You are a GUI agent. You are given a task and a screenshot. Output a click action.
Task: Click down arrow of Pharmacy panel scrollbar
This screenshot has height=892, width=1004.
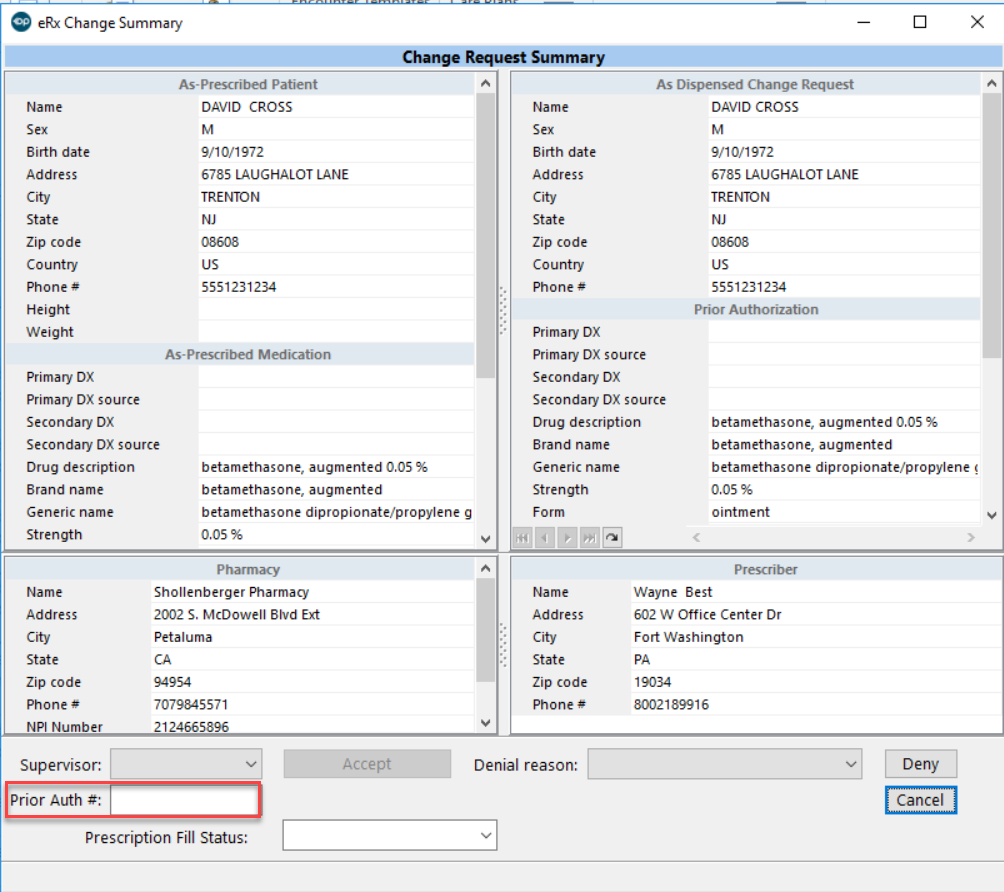click(x=486, y=723)
